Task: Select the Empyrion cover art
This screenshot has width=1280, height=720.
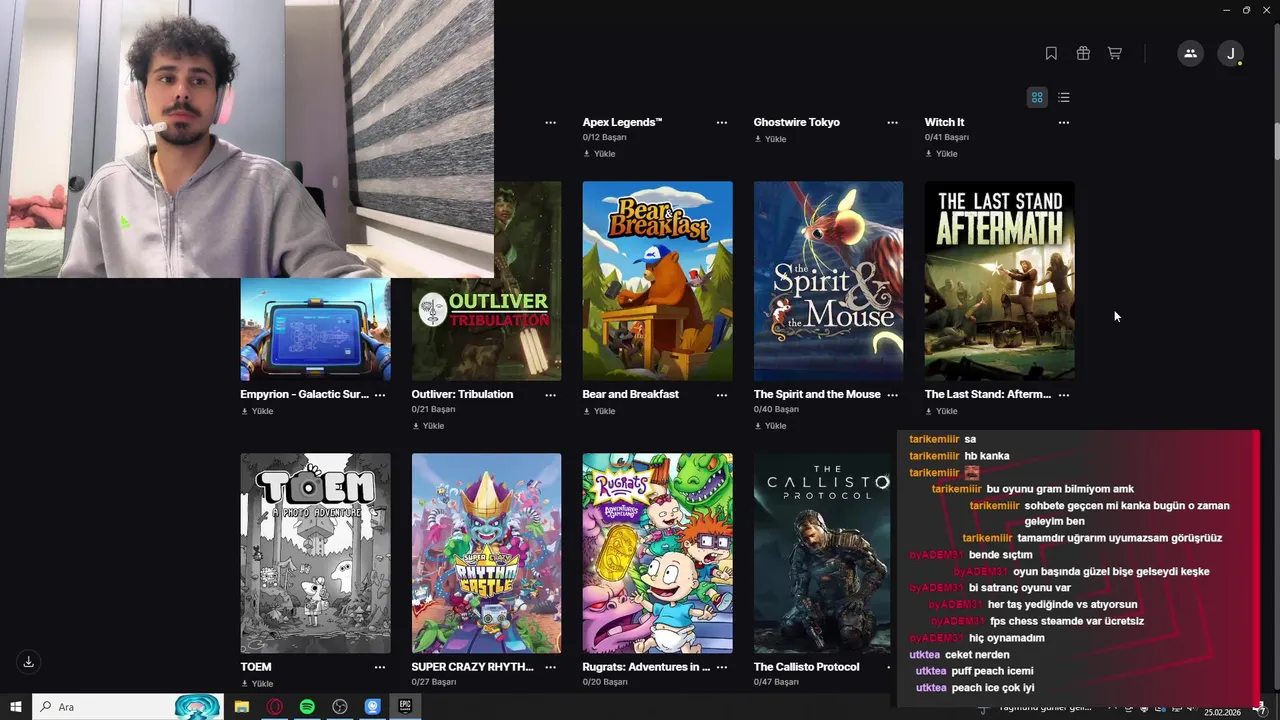Action: tap(315, 329)
